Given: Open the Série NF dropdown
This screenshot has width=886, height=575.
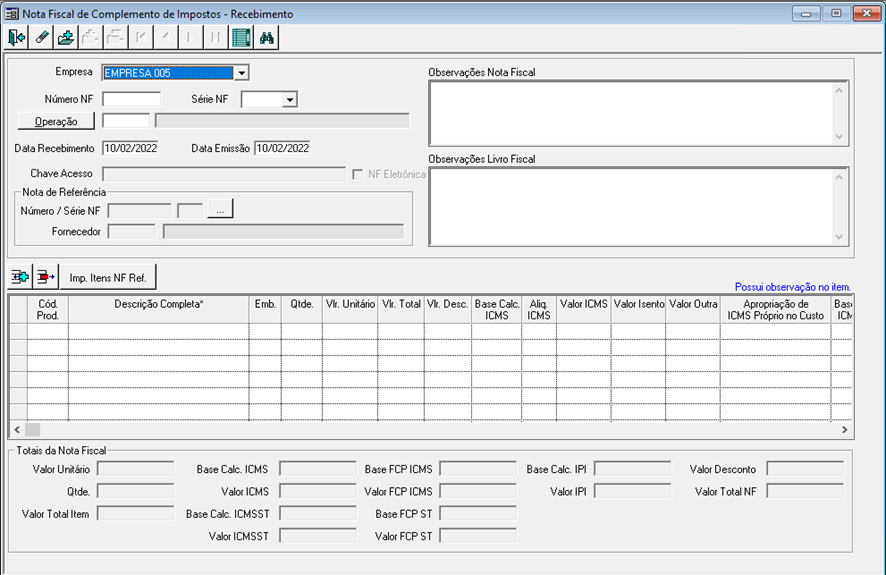Looking at the screenshot, I should click(x=290, y=100).
